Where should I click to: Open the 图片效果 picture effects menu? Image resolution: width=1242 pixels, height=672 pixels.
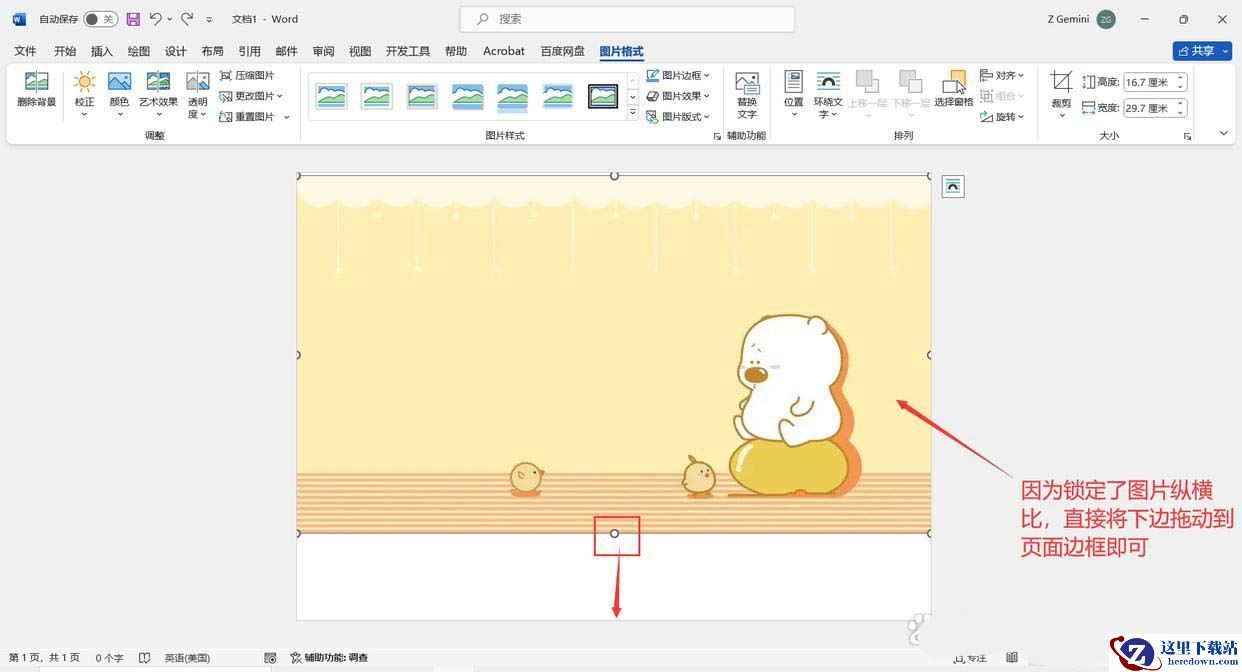point(678,96)
